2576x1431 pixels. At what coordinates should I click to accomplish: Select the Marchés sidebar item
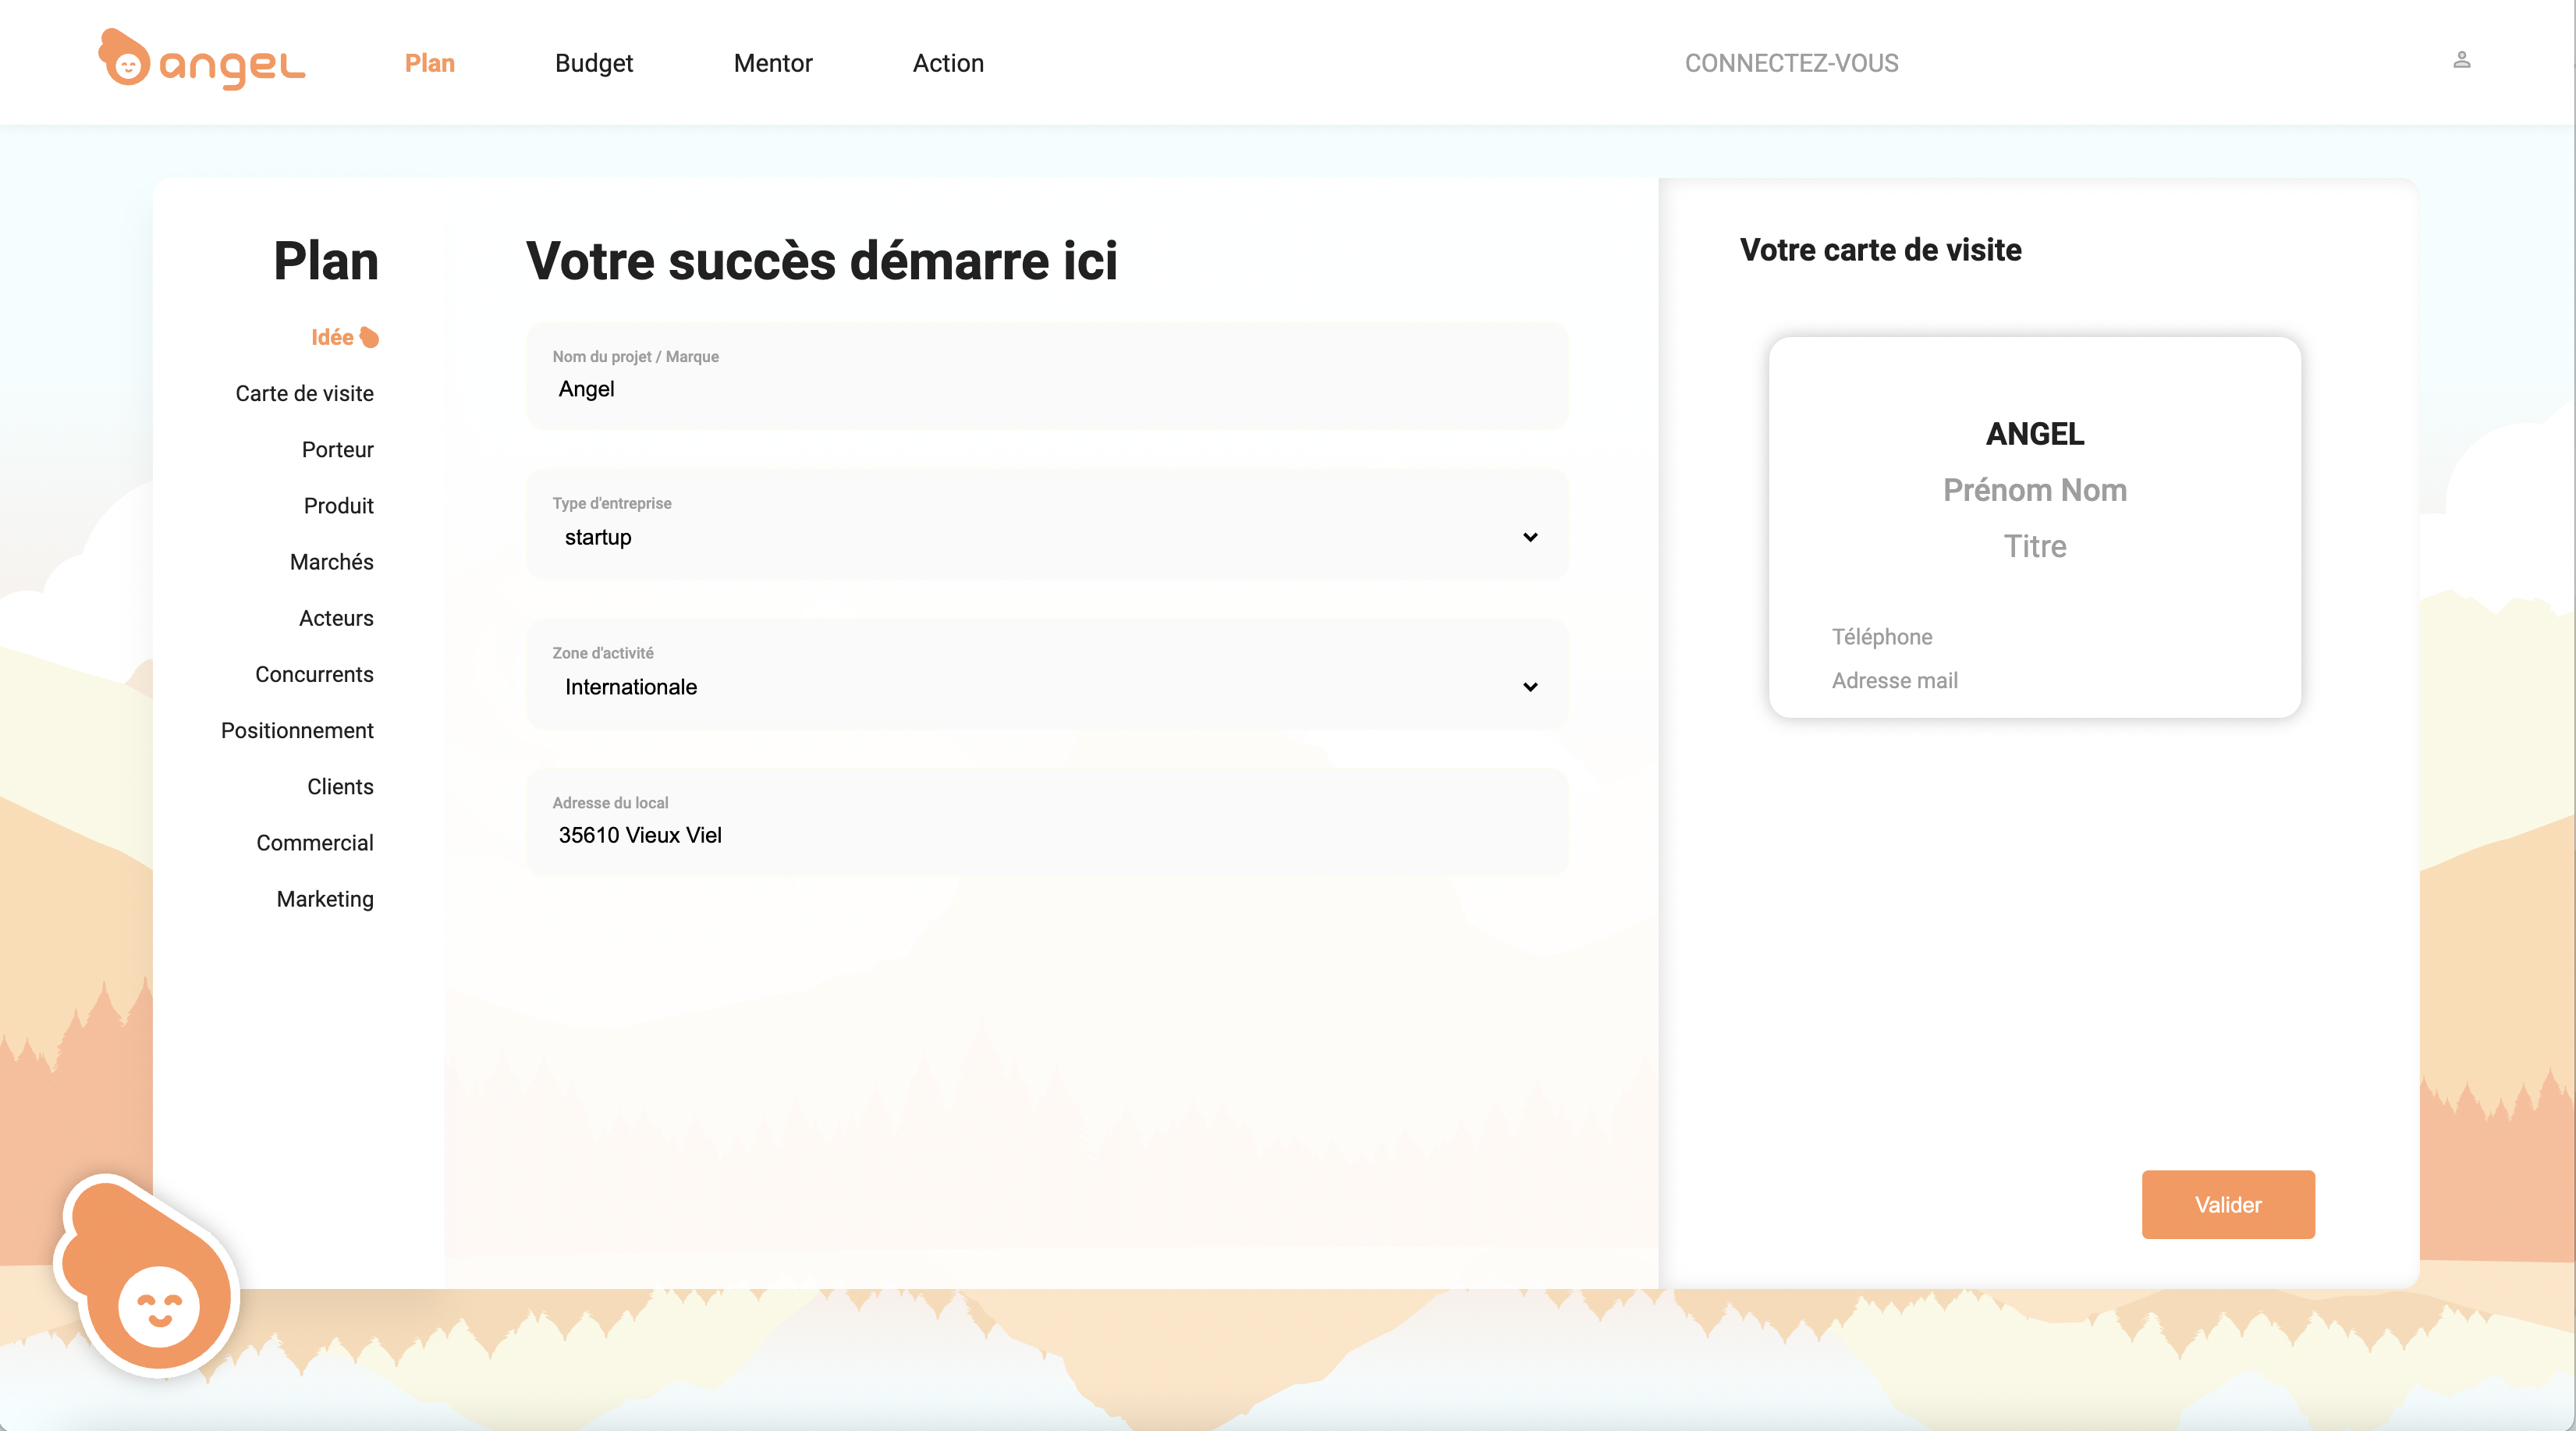tap(332, 562)
